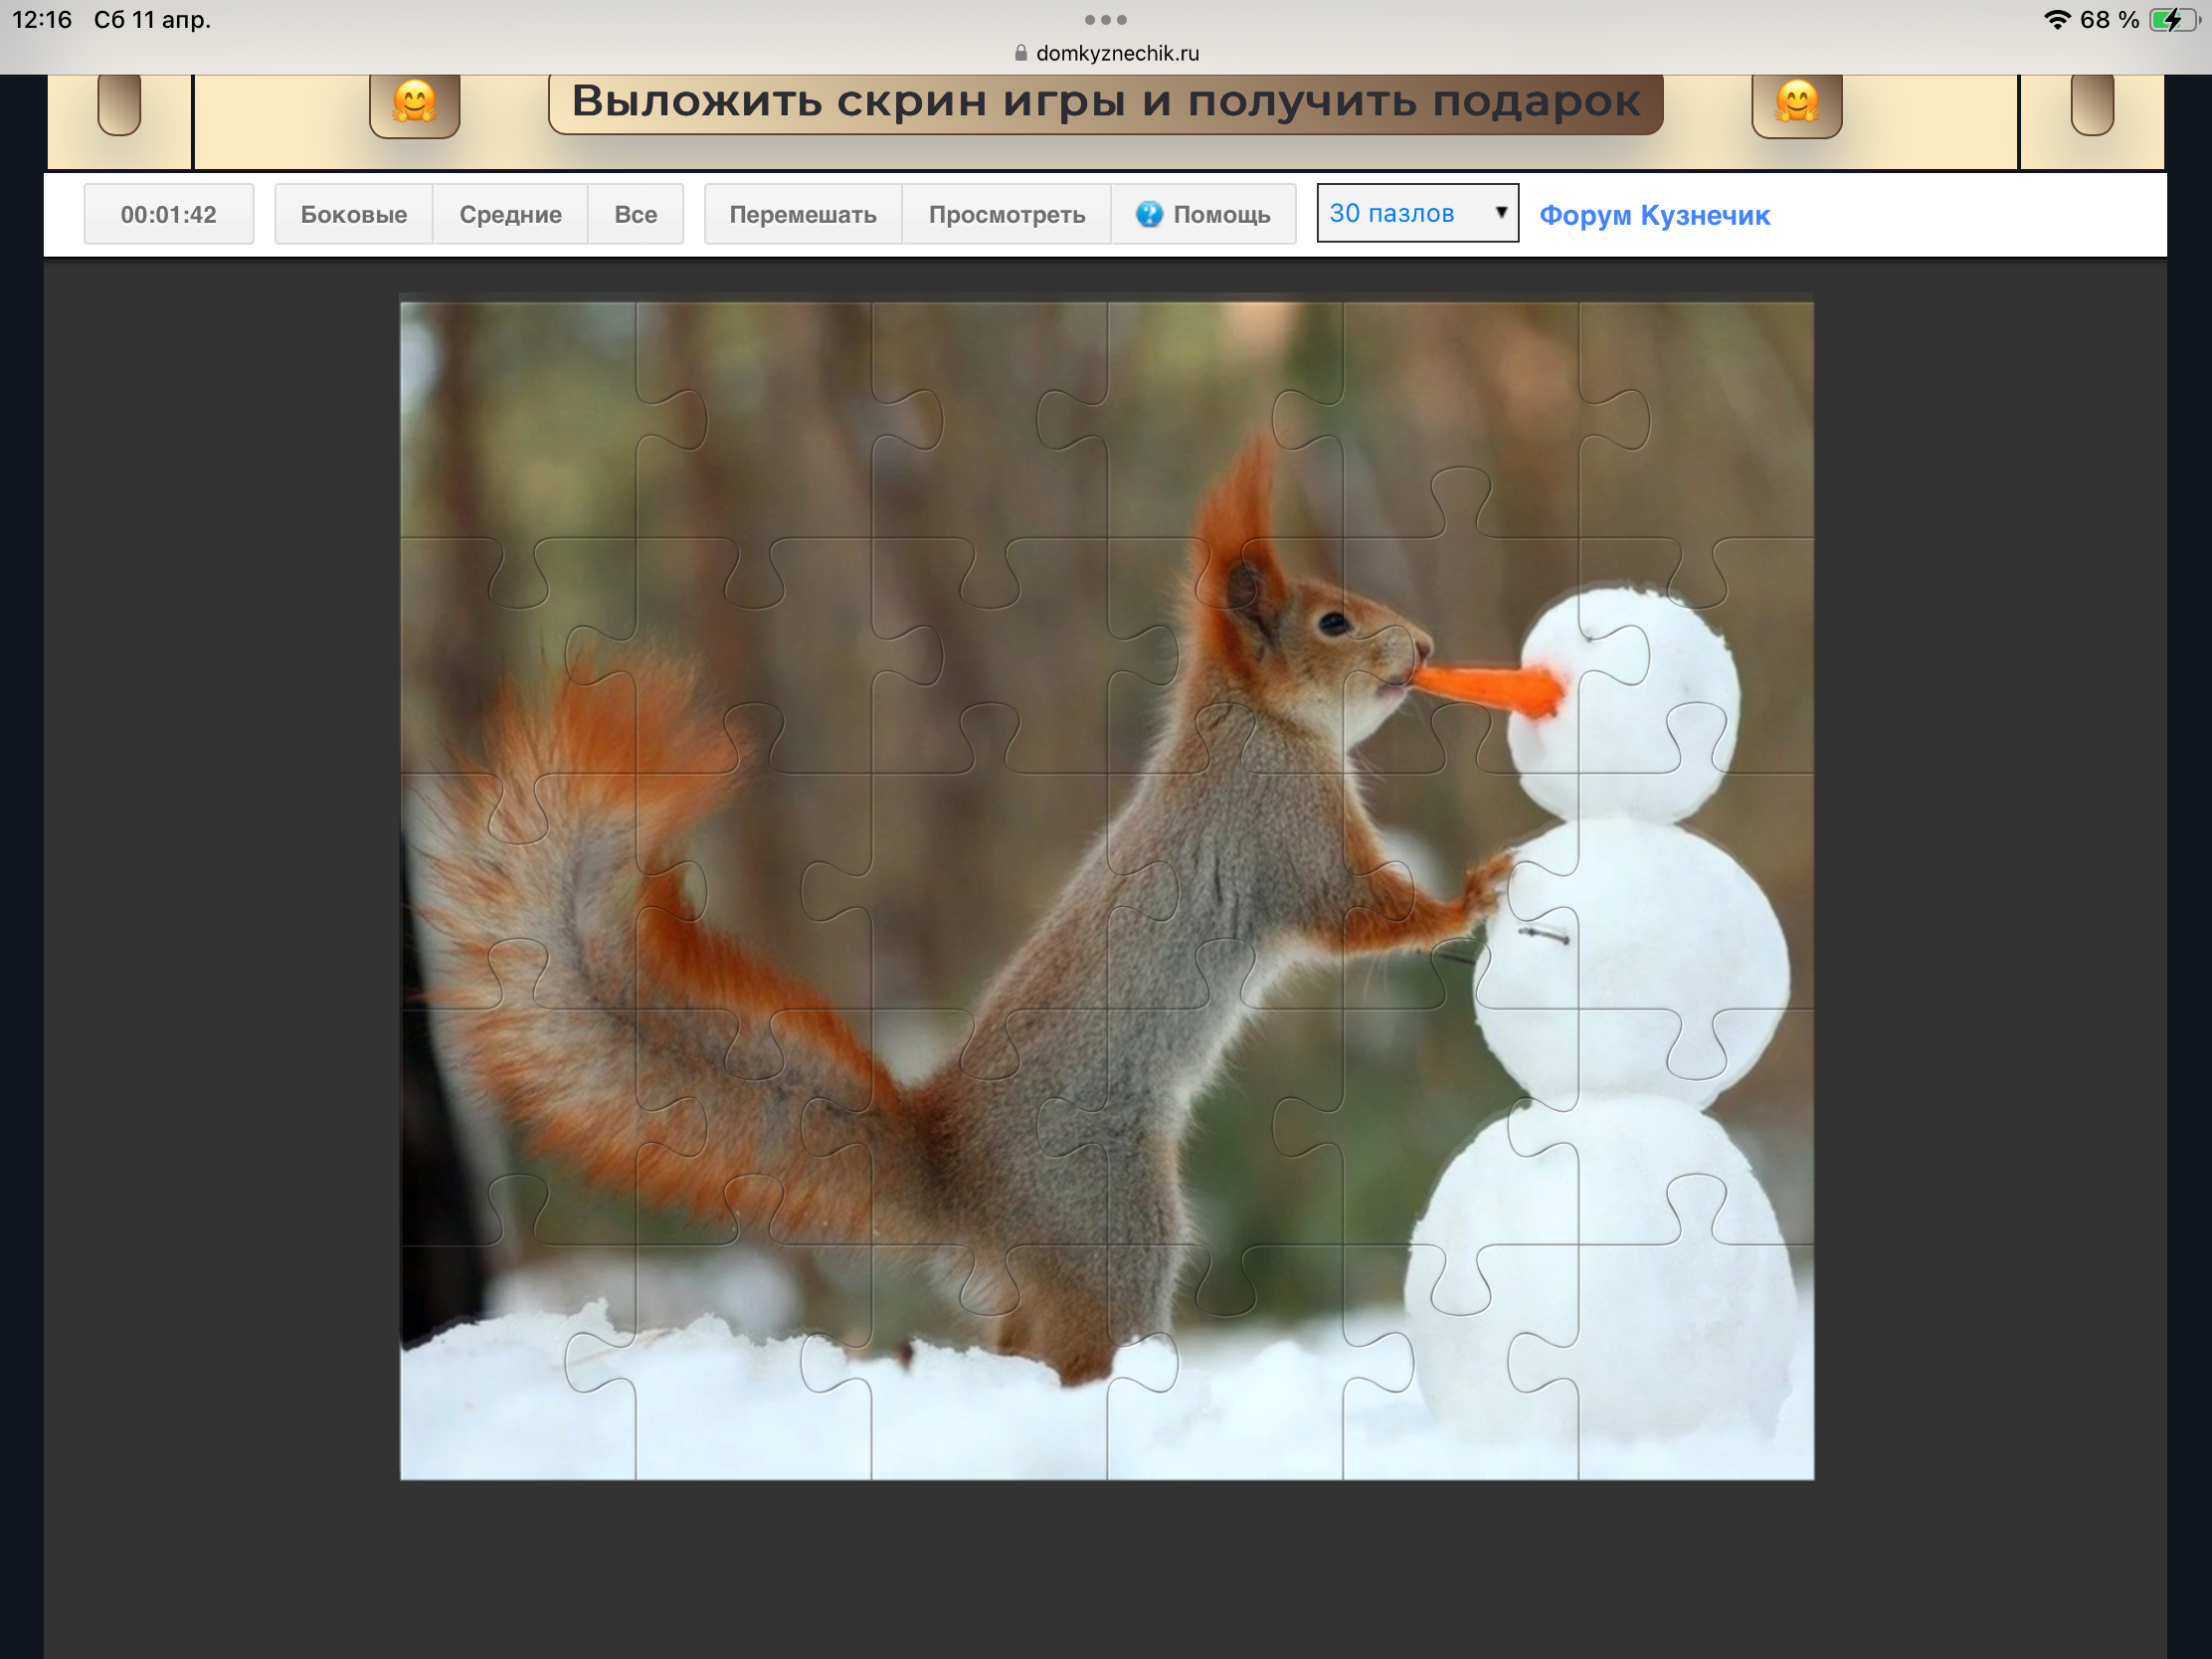Click the Выложить скрин игры banner
Screen dimensions: 2212x1659
click(1105, 102)
